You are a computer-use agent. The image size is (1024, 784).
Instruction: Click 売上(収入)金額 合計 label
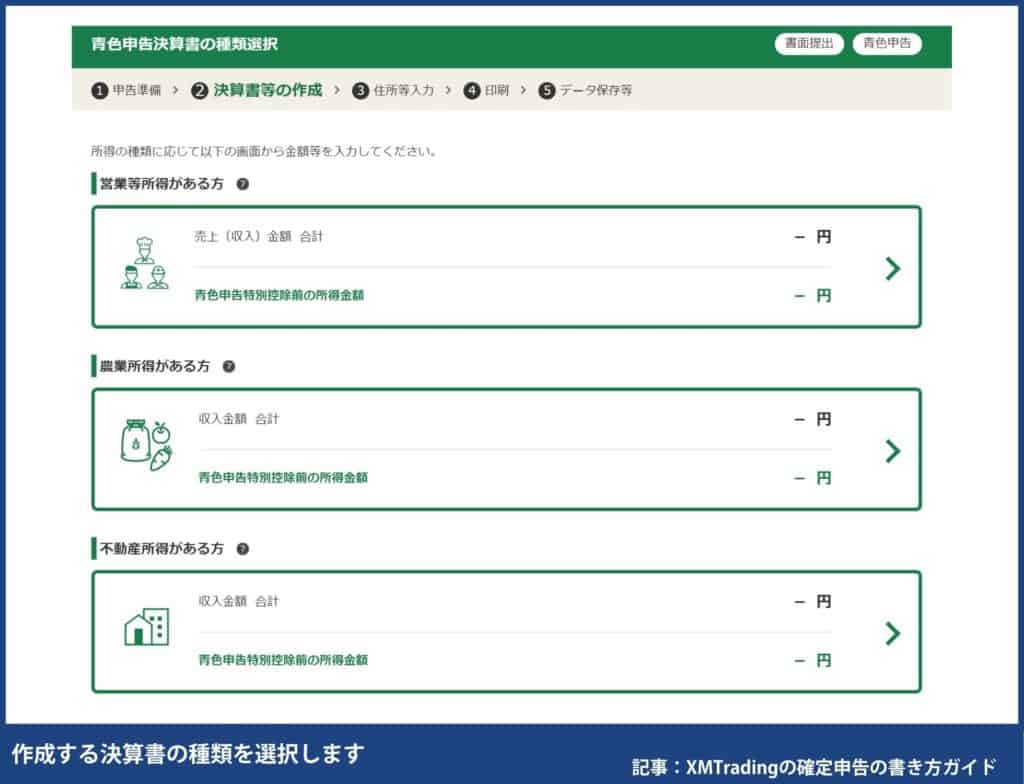(x=259, y=237)
